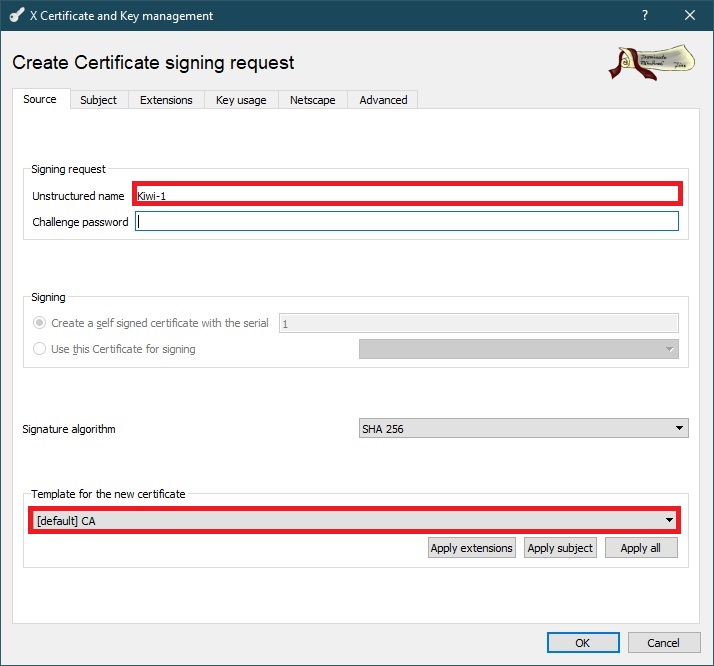Select self signed certificate radio option
This screenshot has height=666, width=714.
[x=40, y=323]
